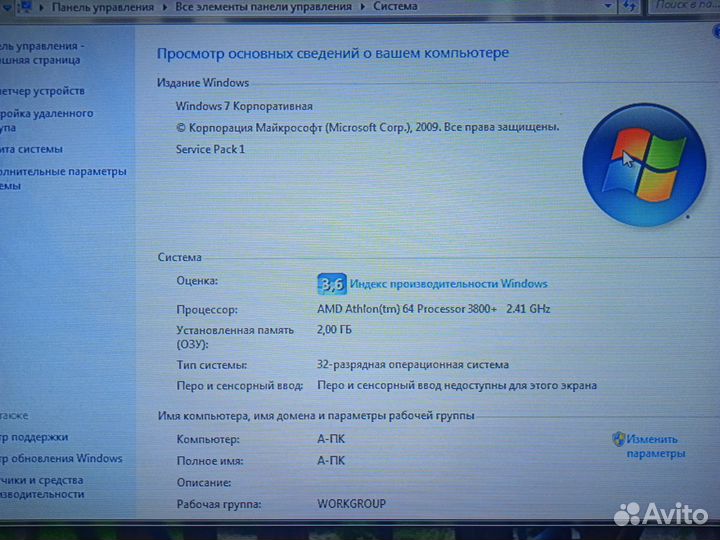The height and width of the screenshot is (540, 720).
Task: Click the Control Panel search field
Action: click(x=684, y=6)
